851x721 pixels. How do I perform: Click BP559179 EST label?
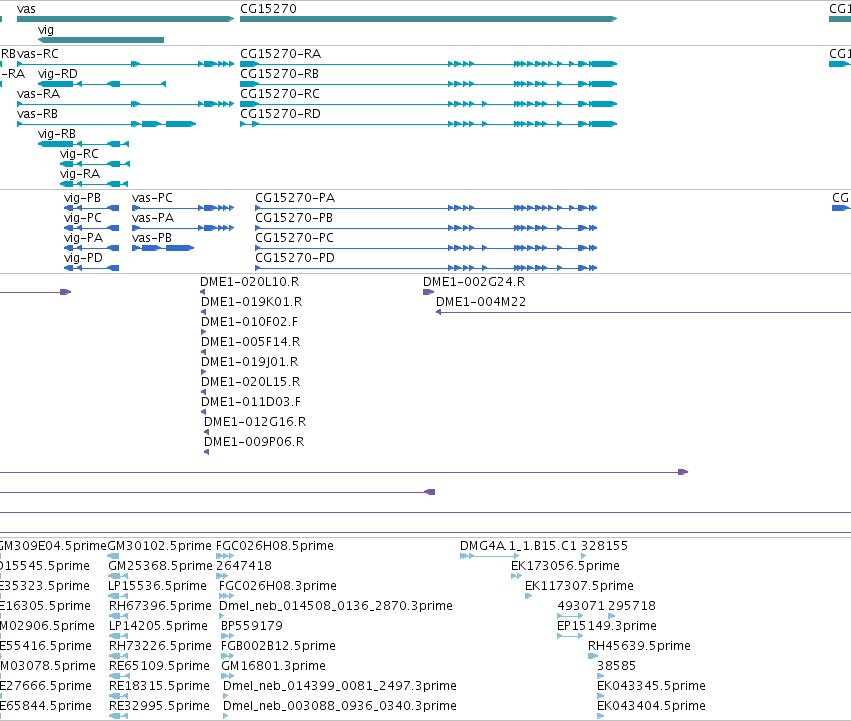click(x=252, y=627)
